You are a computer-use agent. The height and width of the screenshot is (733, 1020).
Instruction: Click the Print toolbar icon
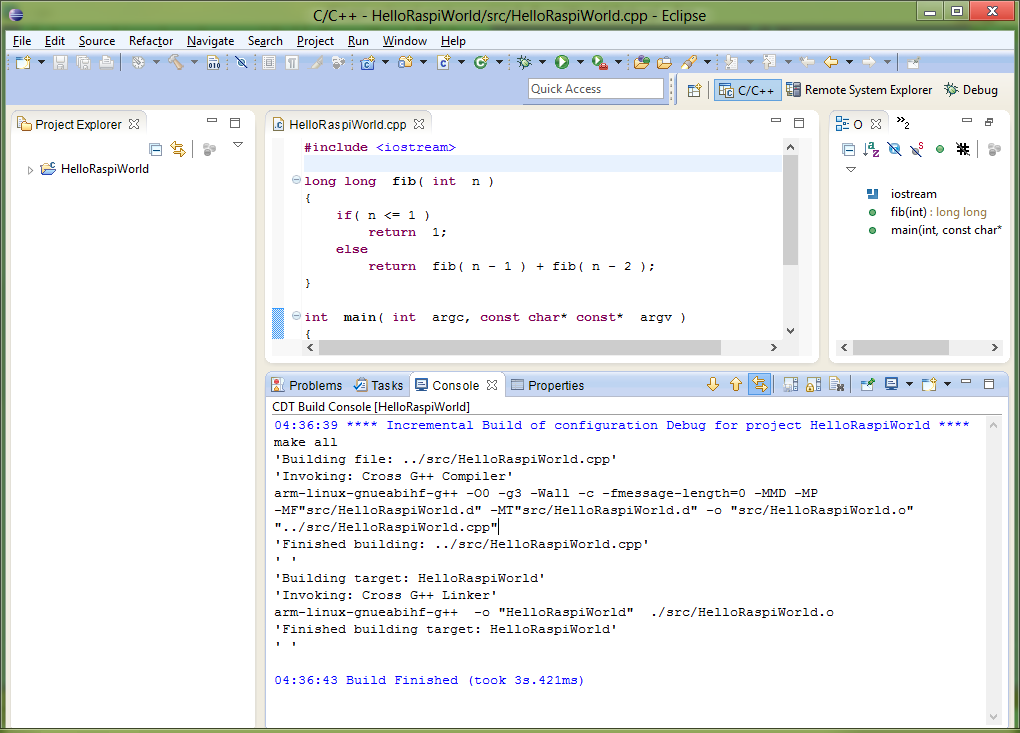[x=106, y=62]
